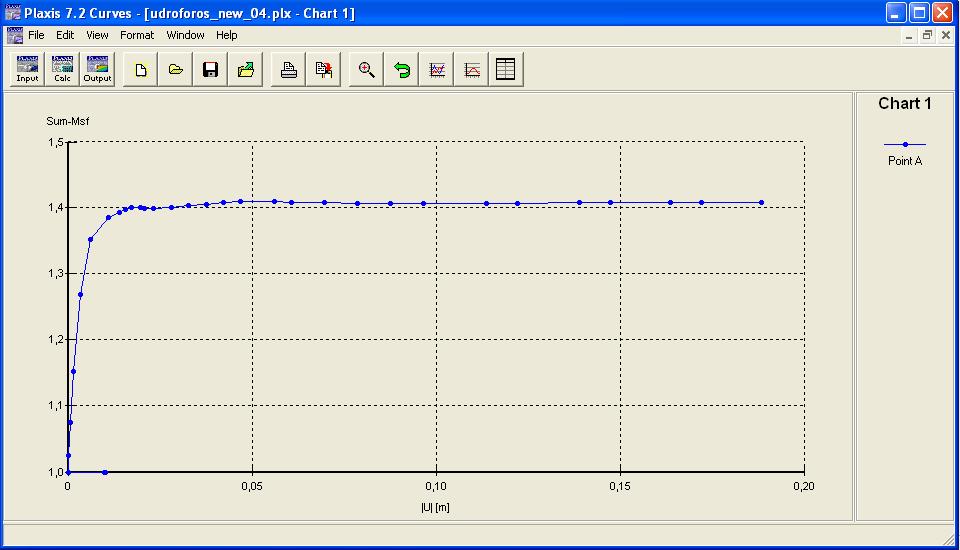The height and width of the screenshot is (550, 960).
Task: Click the green undo zoom arrow
Action: click(x=402, y=69)
